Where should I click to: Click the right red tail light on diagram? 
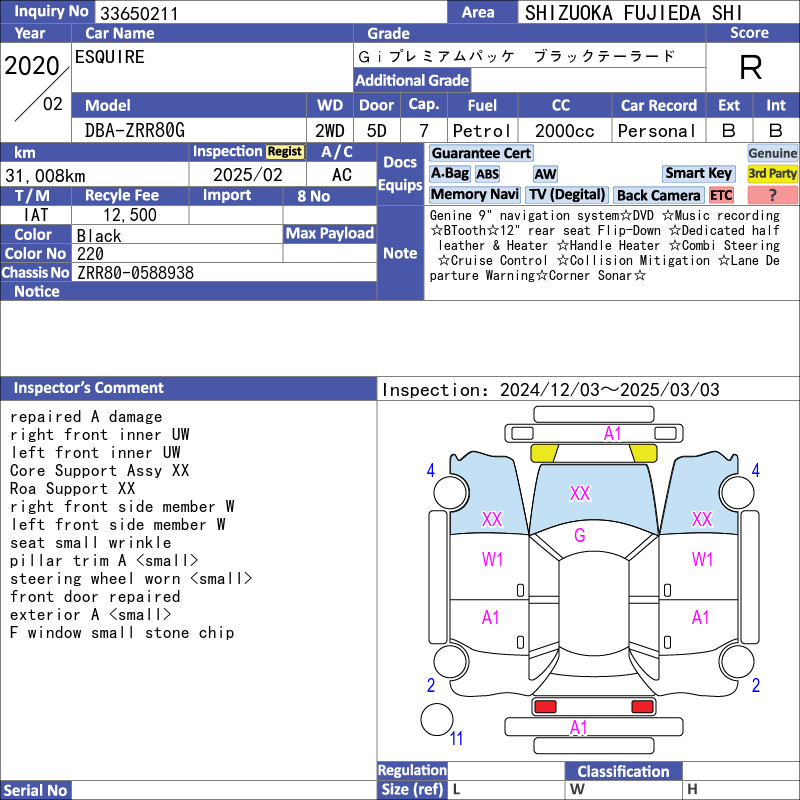[643, 707]
